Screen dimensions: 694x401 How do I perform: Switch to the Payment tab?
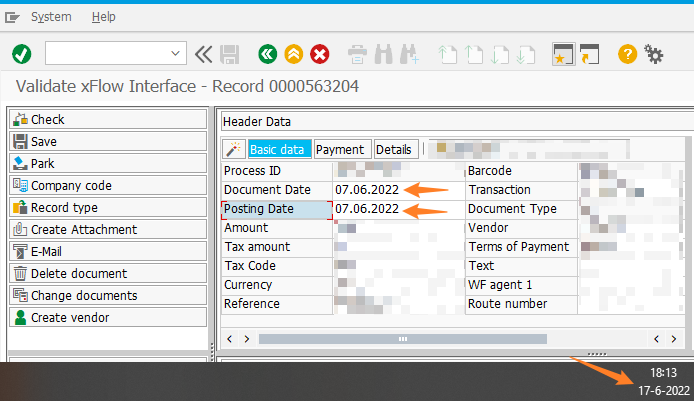[x=340, y=149]
